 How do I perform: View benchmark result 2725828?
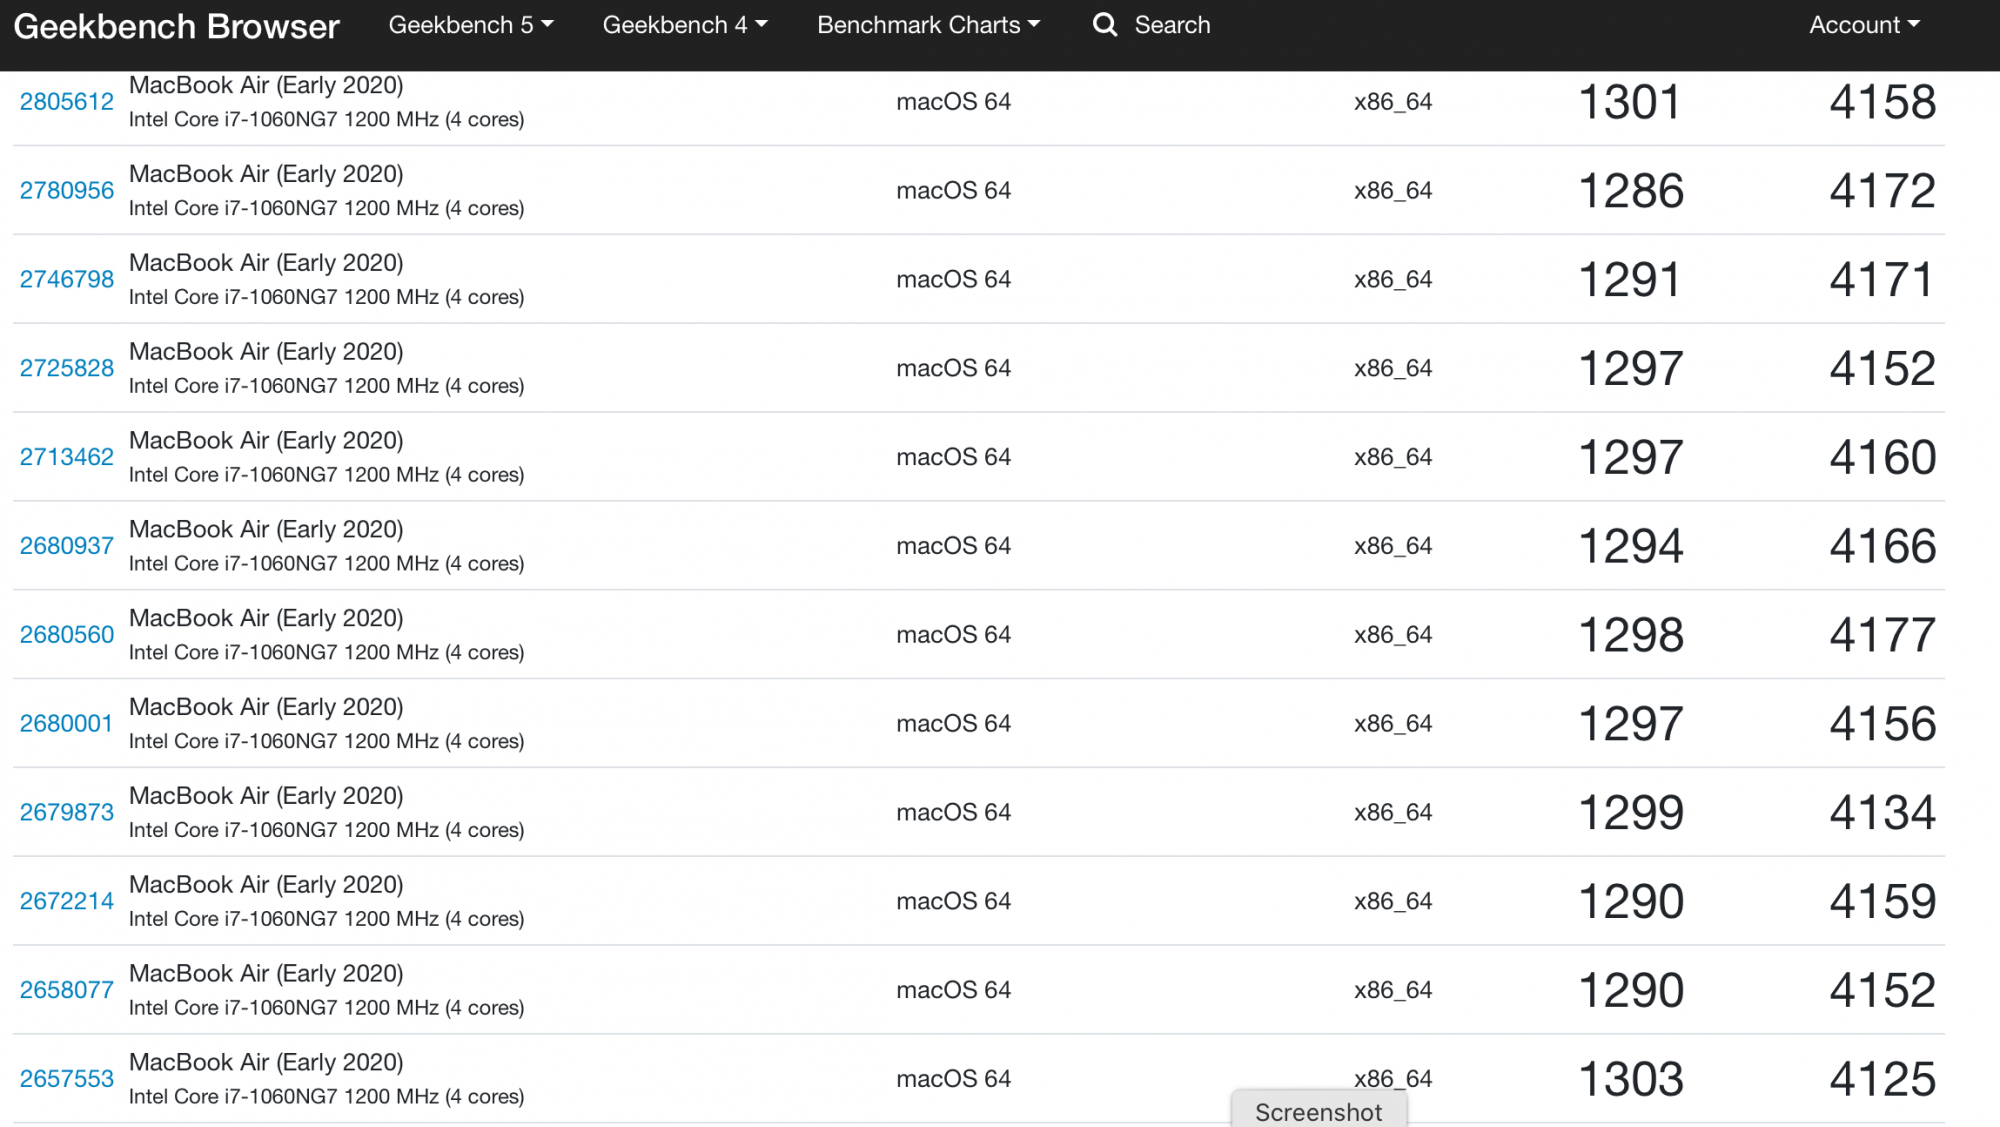point(67,369)
